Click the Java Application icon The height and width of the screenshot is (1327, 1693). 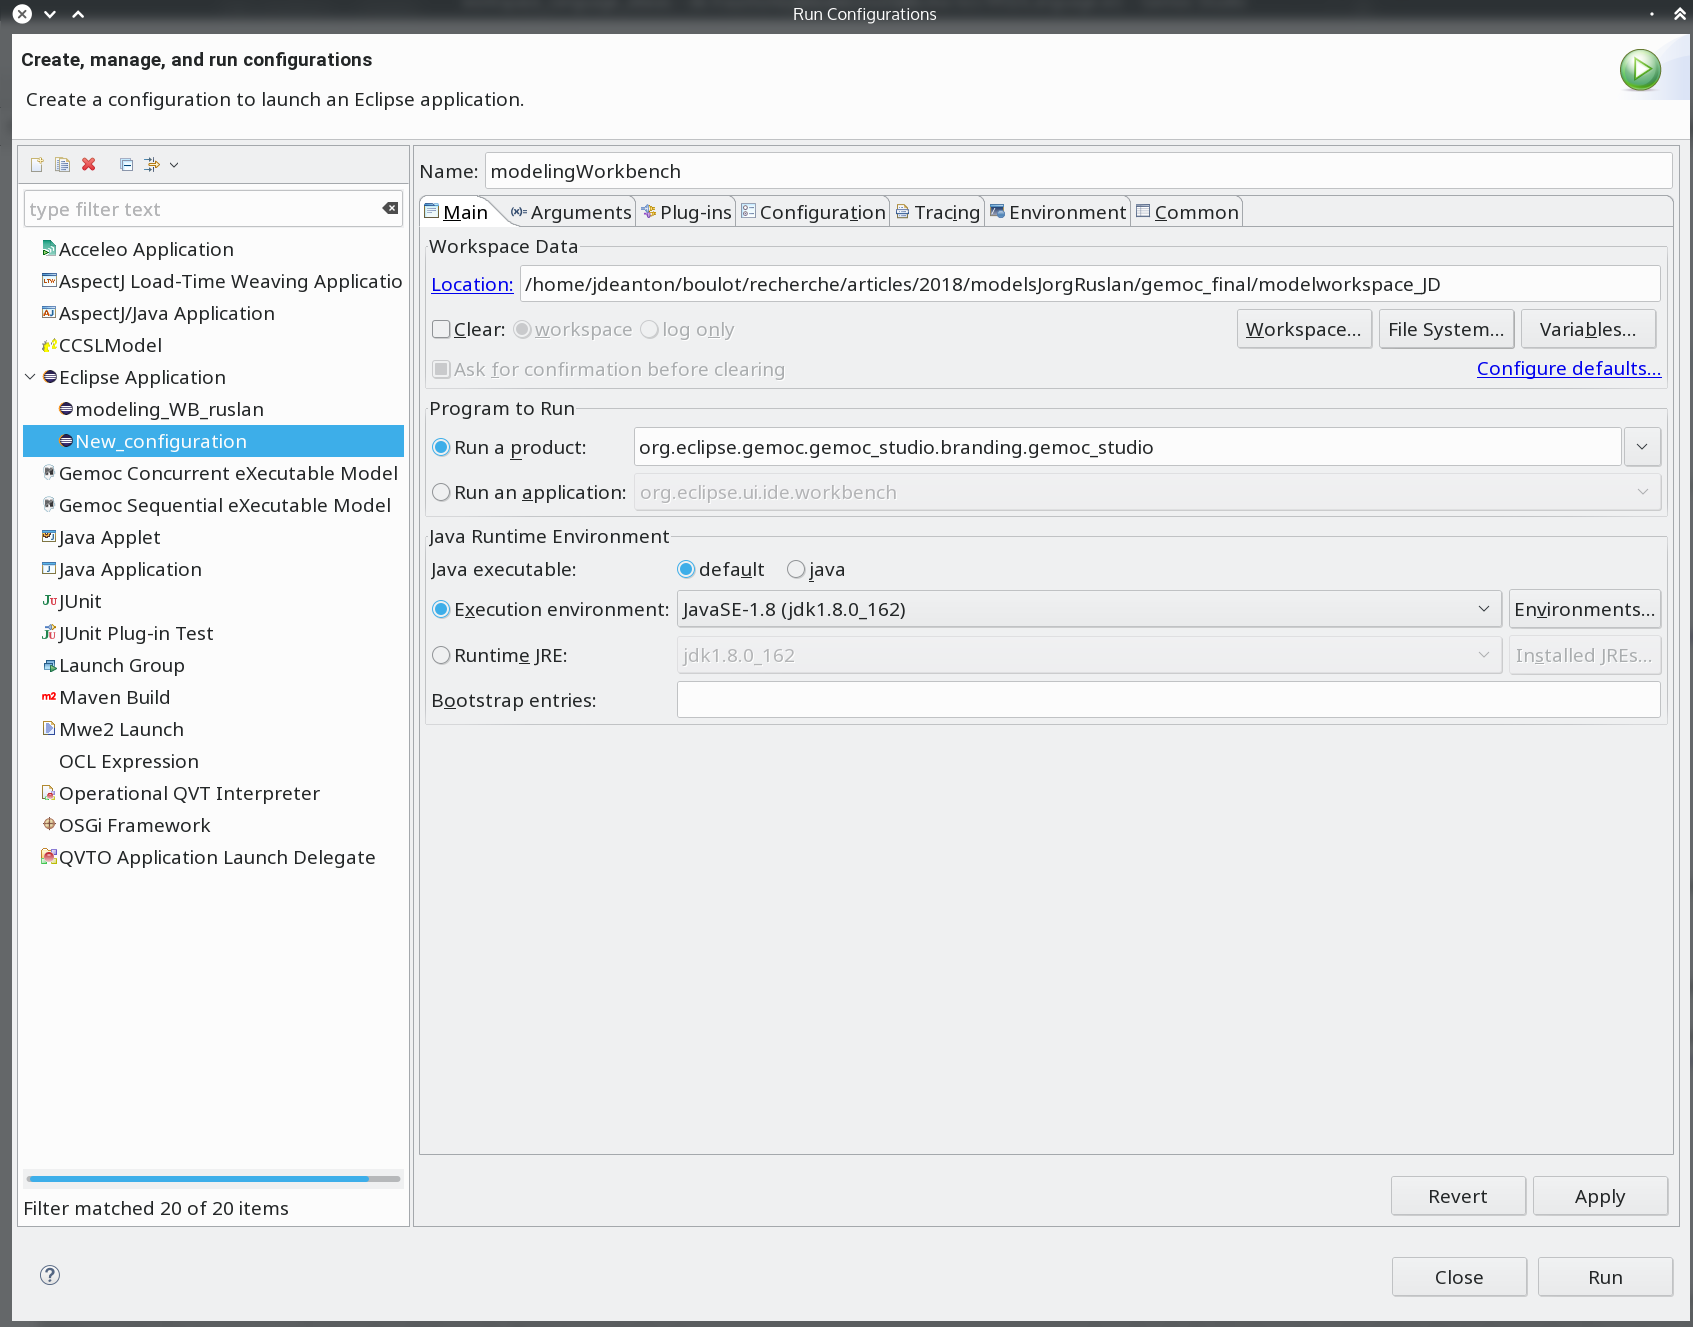tap(49, 568)
